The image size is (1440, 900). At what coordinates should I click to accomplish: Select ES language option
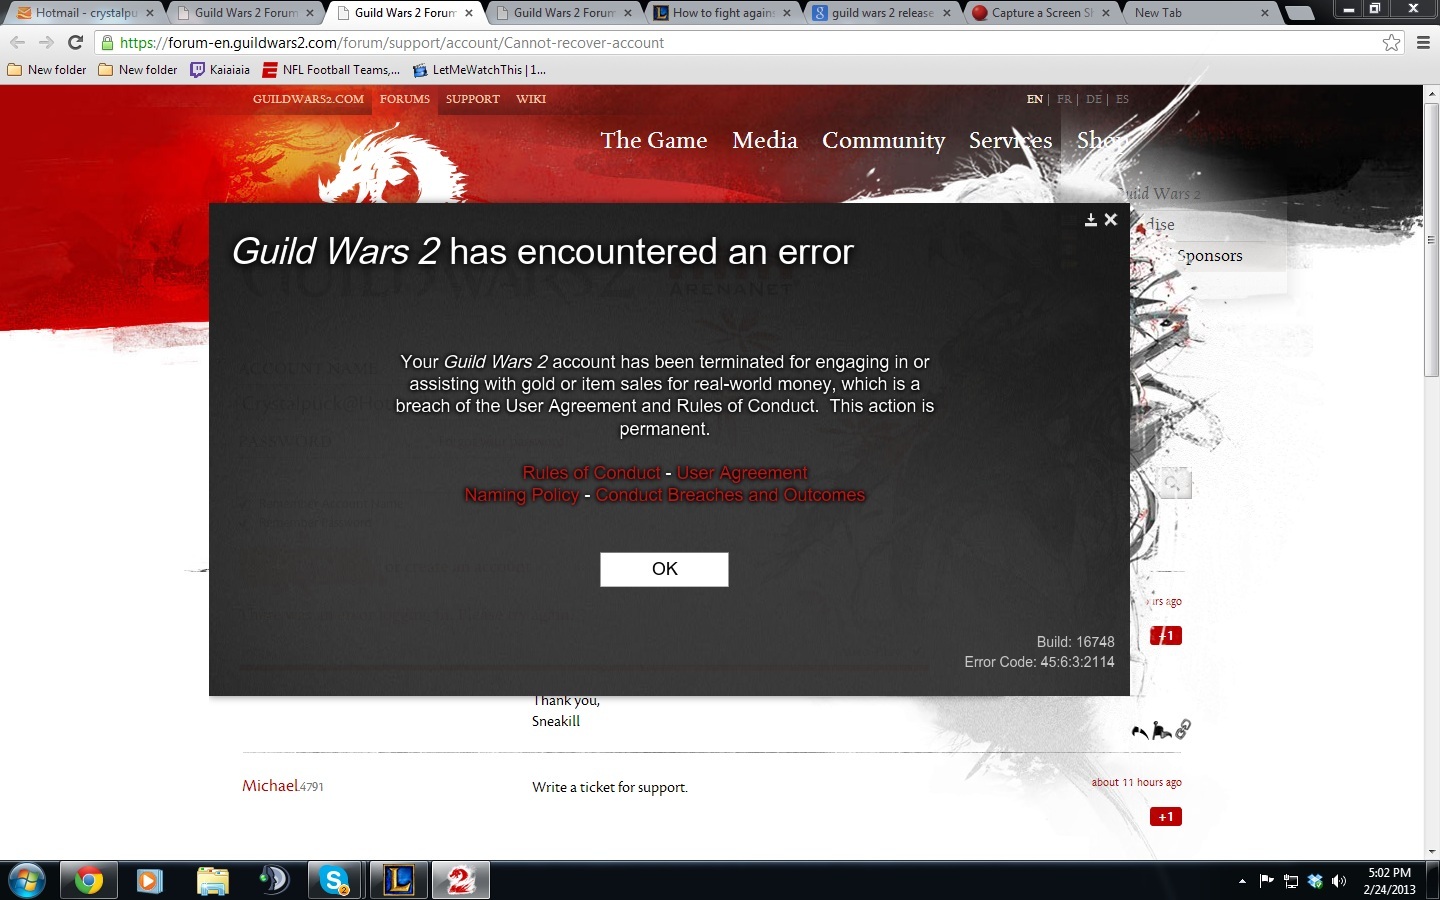(x=1122, y=99)
